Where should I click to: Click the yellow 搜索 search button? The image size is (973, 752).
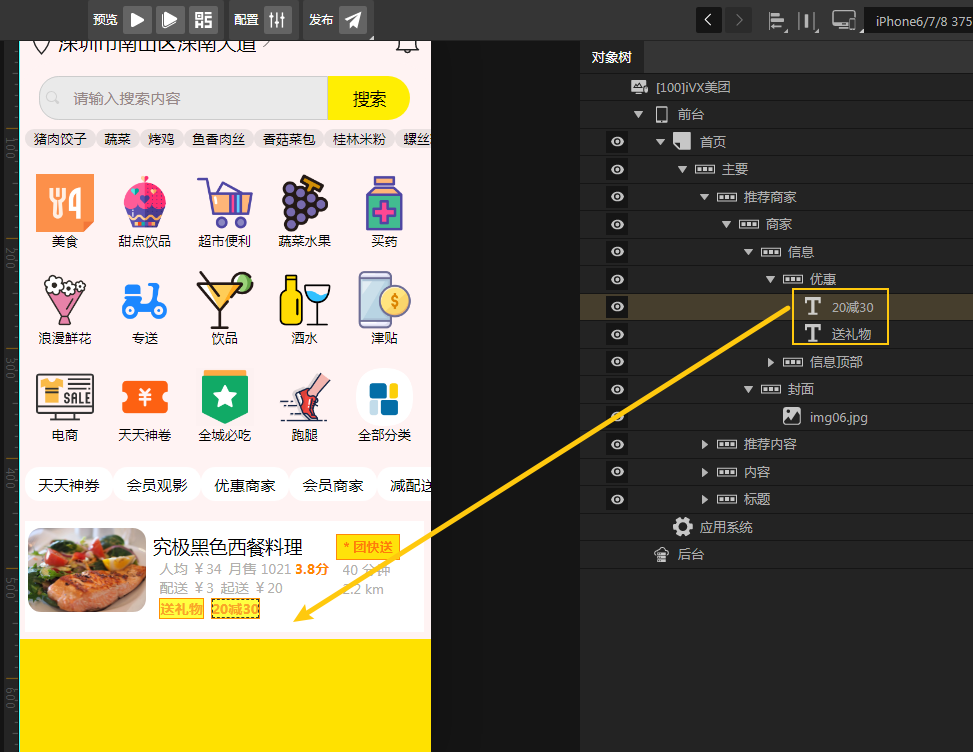tap(369, 98)
